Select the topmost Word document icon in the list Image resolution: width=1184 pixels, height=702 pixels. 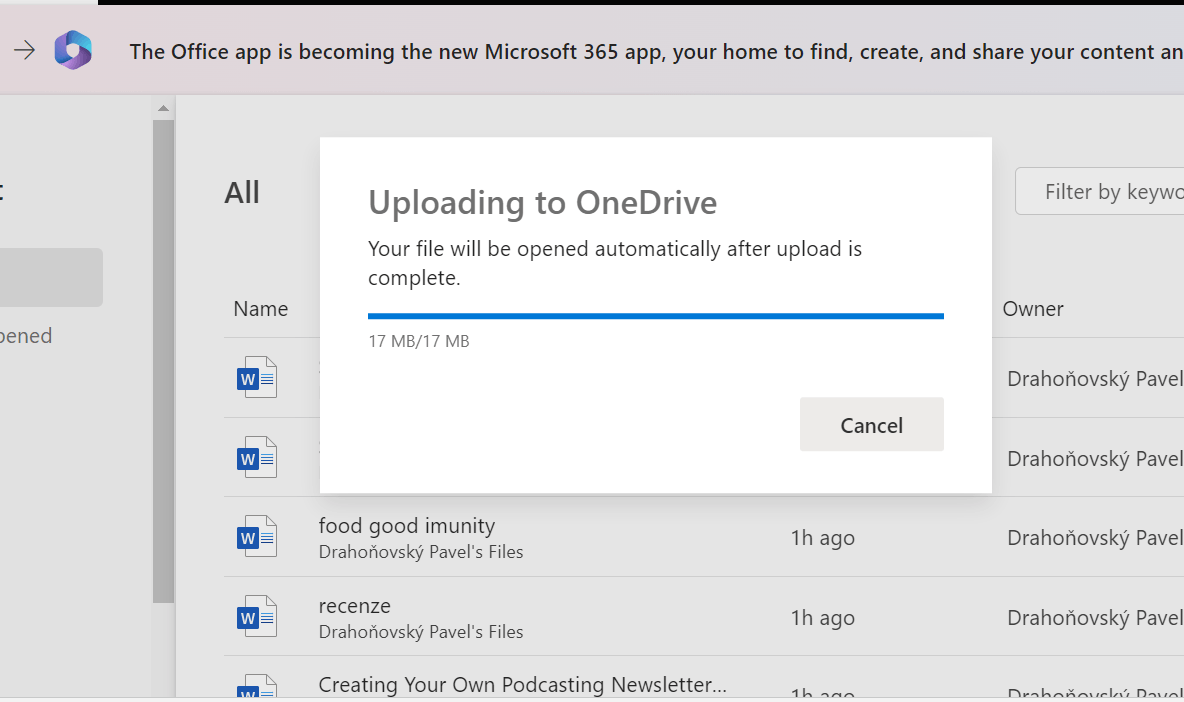tap(257, 377)
